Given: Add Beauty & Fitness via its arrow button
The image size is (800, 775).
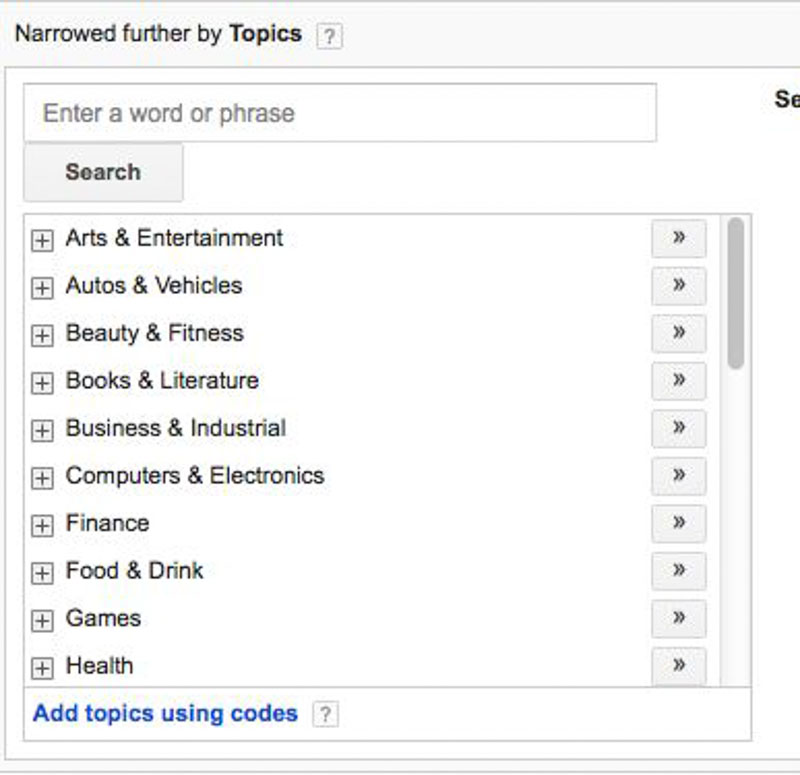Looking at the screenshot, I should point(678,333).
